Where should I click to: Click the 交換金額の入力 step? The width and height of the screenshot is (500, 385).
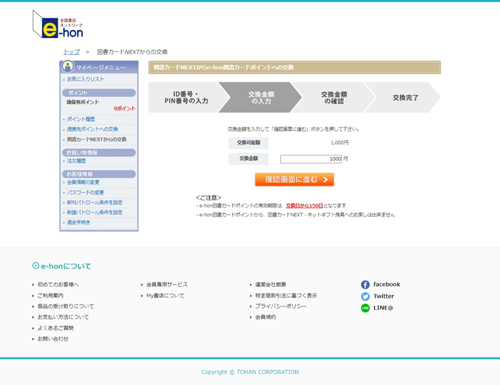pyautogui.click(x=261, y=97)
